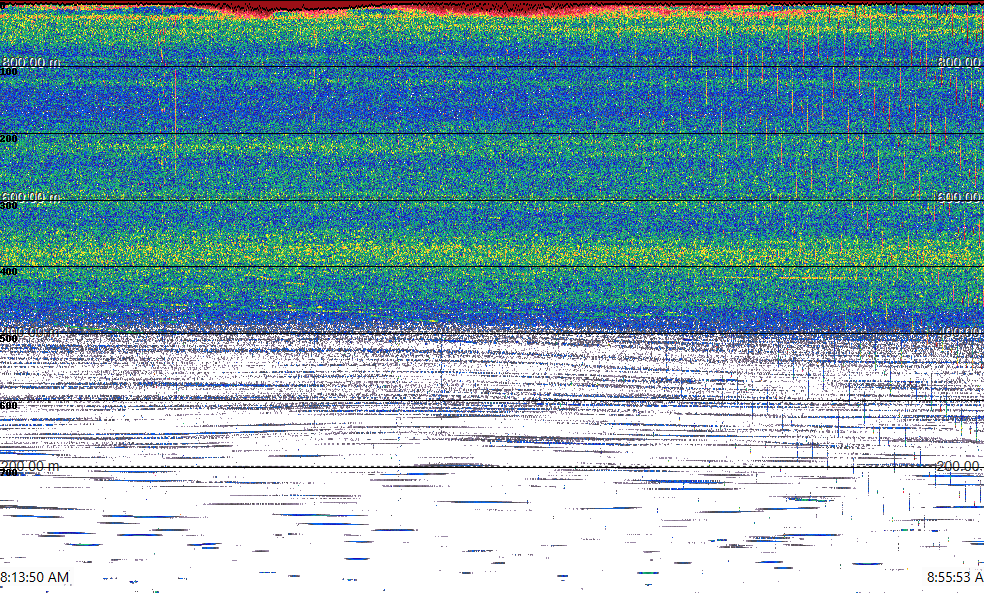Image resolution: width=984 pixels, height=594 pixels.
Task: Choose the "700" depth grid label
Action: coord(9,472)
